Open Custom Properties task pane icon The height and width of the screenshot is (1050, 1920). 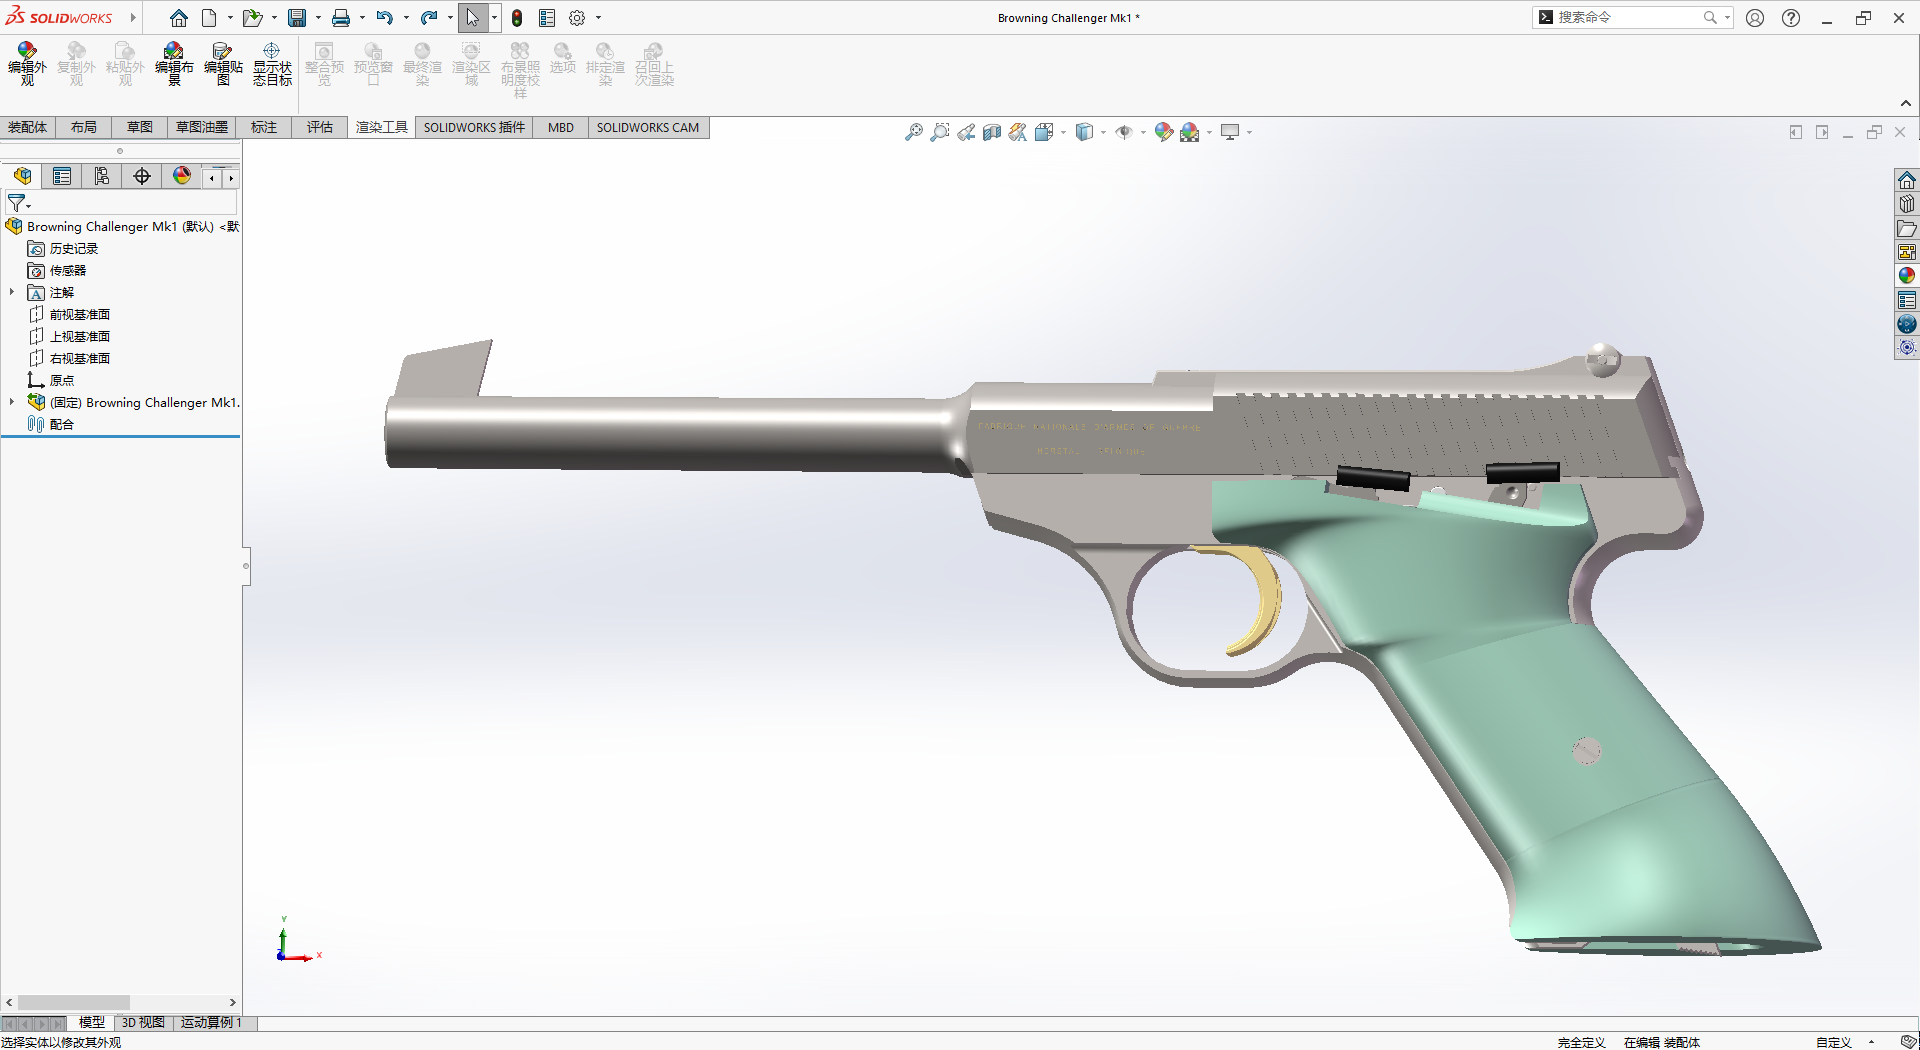[1907, 300]
